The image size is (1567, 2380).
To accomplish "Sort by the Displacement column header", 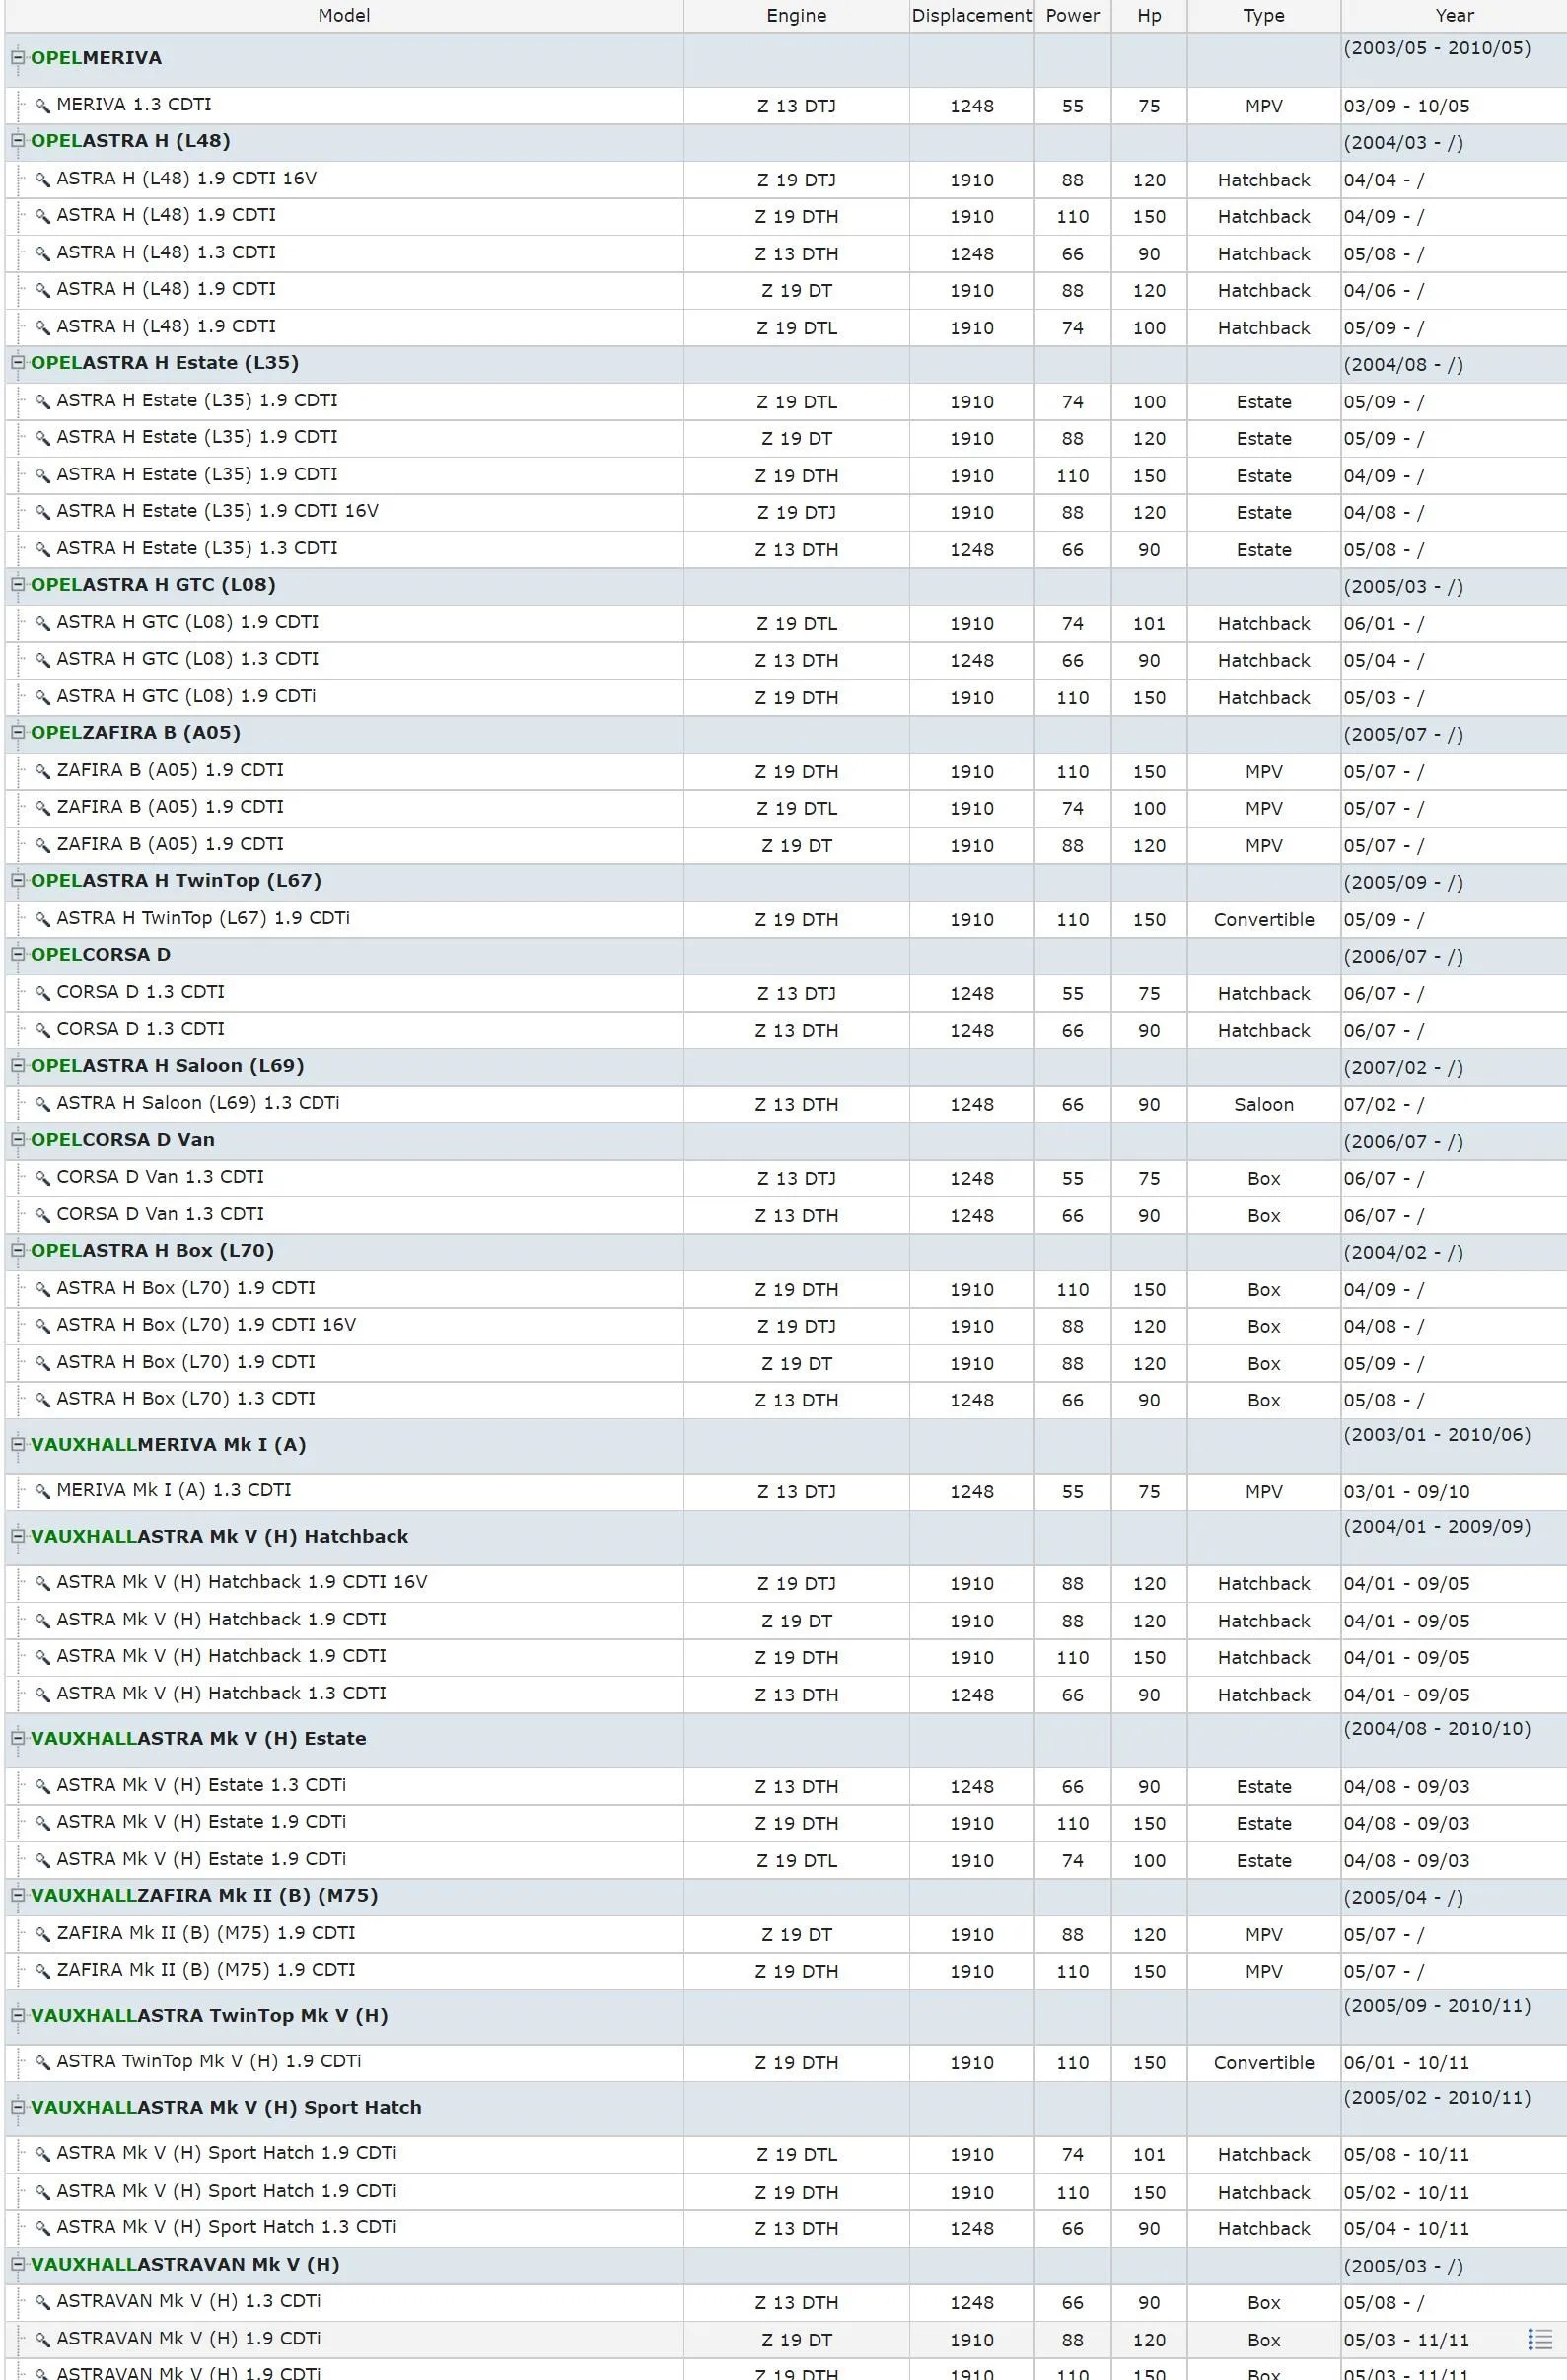I will point(972,16).
